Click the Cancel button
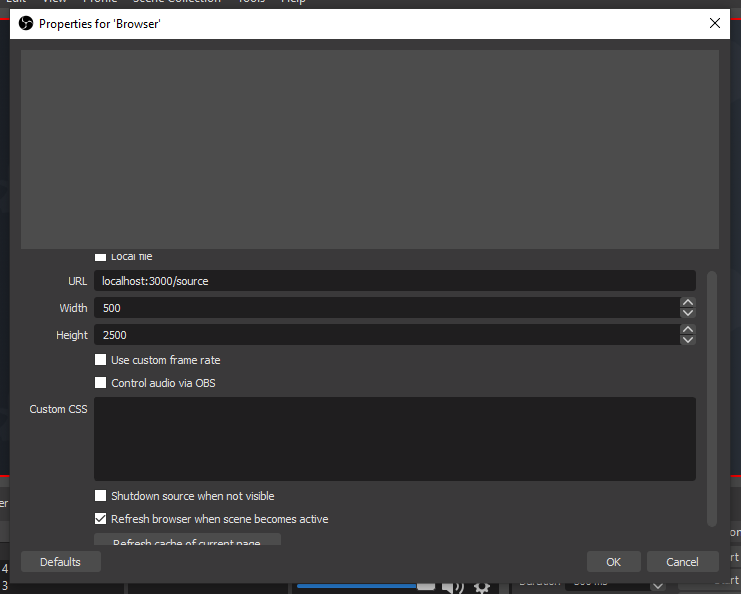The image size is (741, 594). click(x=682, y=561)
